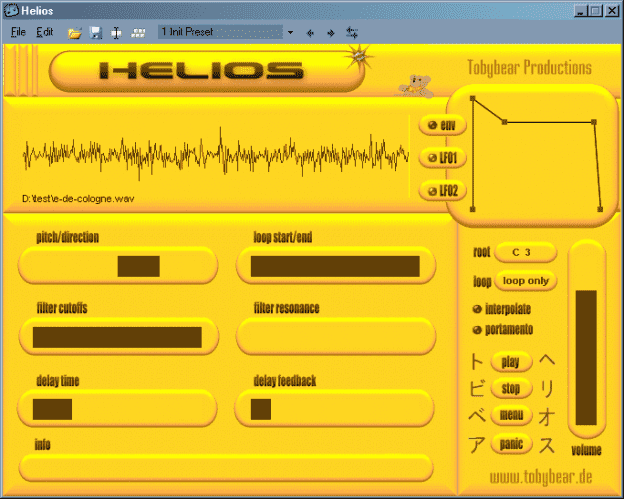Viewport: 624px width, 499px height.
Task: Open the loop mode 'loop only' selector
Action: 525,281
